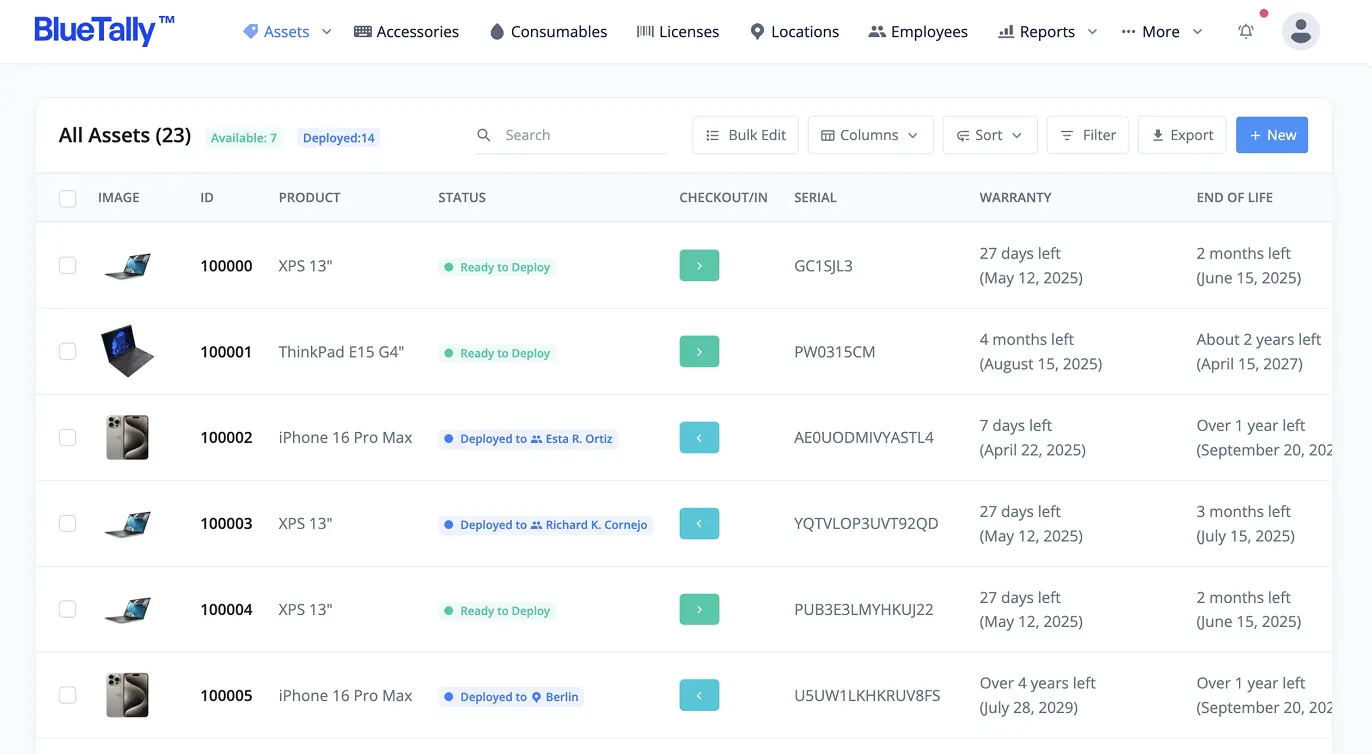This screenshot has height=754, width=1372.
Task: Open employee Esta R. Ortiz link
Action: coord(572,439)
